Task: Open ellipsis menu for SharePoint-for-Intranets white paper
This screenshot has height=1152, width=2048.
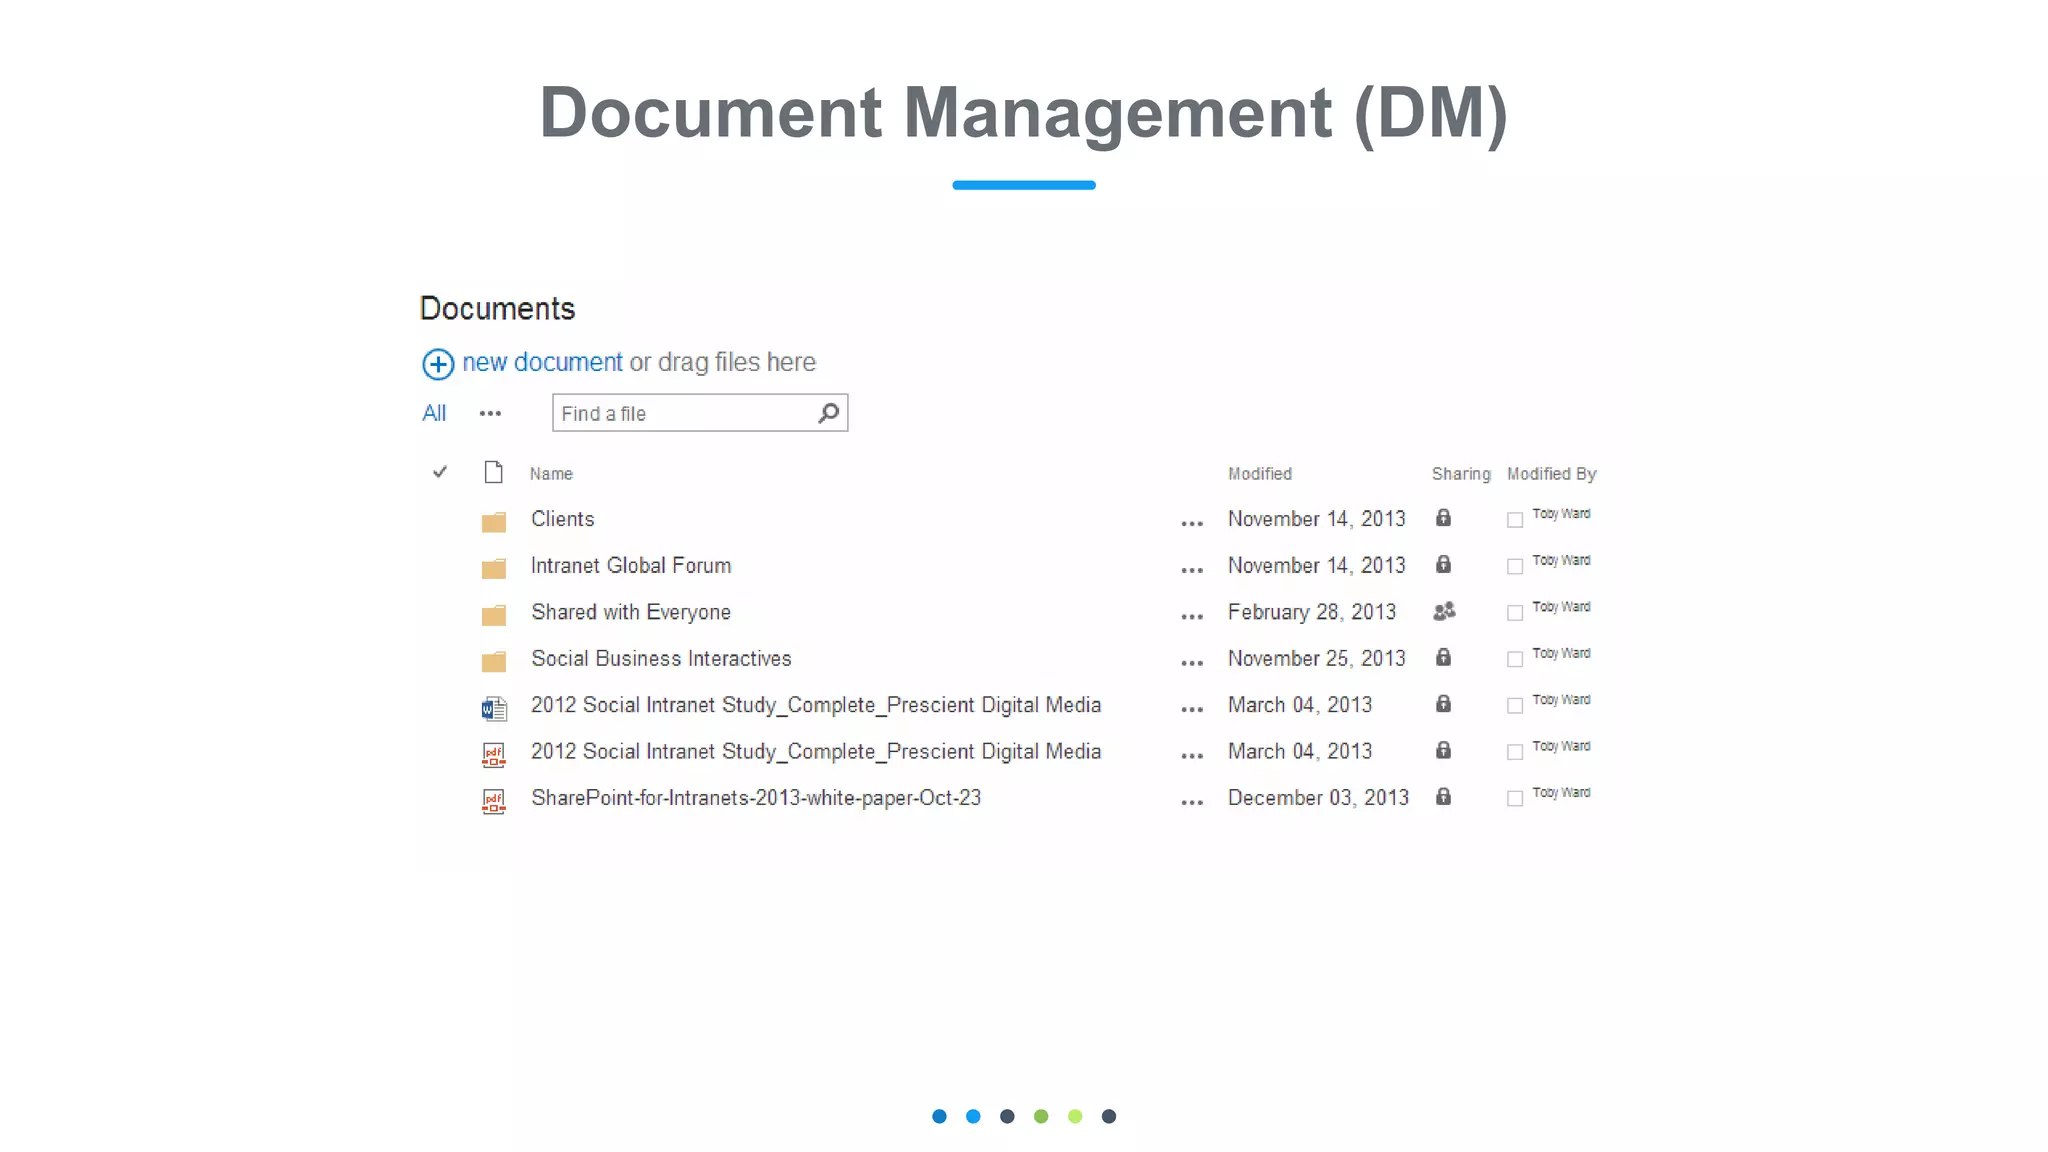Action: click(x=1192, y=802)
